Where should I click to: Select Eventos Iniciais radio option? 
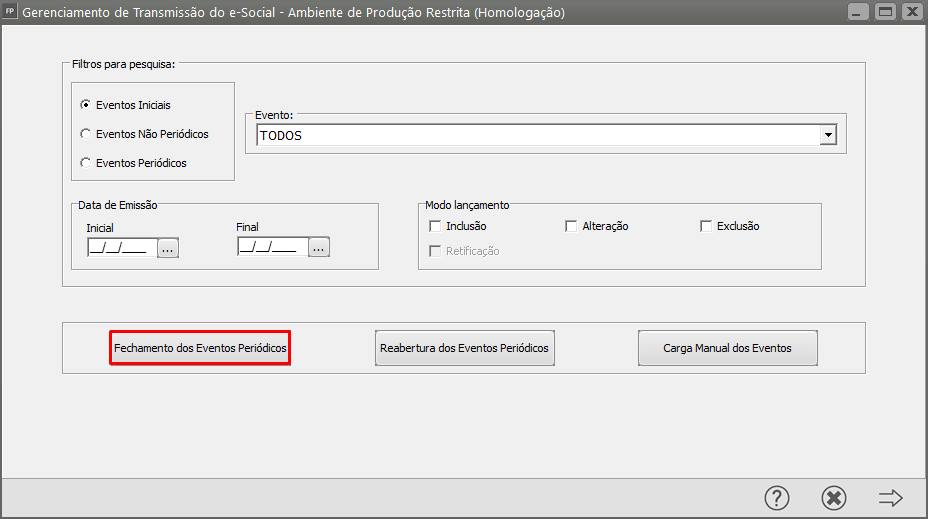point(86,105)
